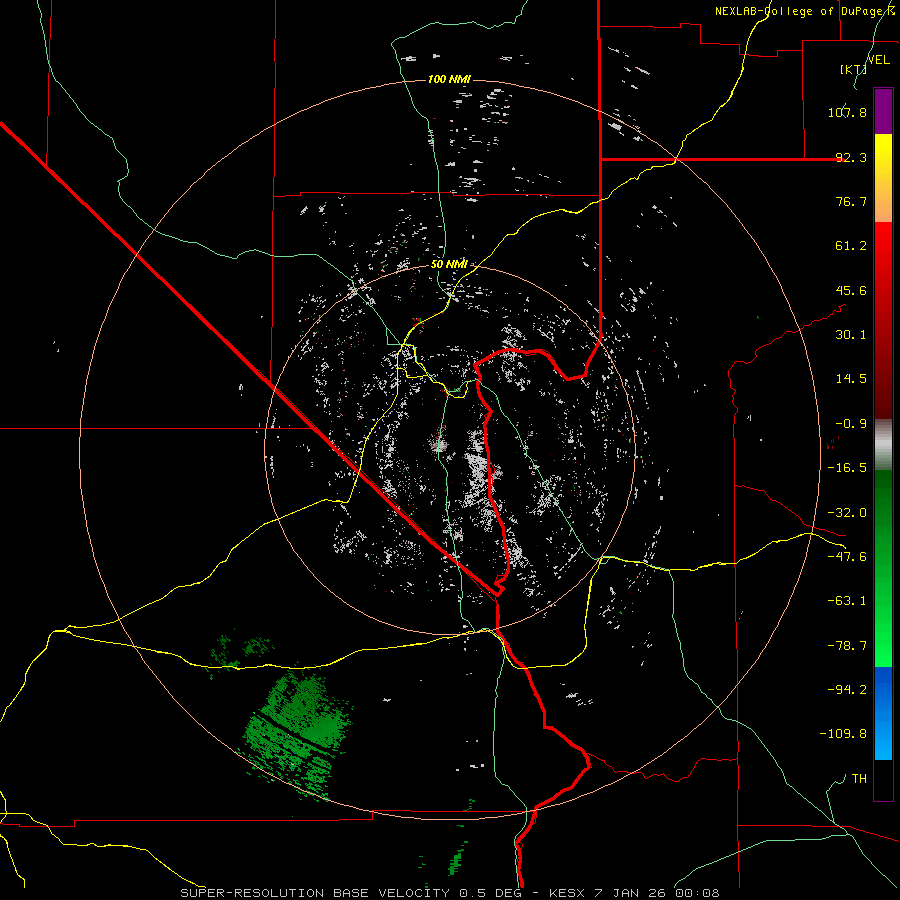Click the 61.2 velocity scale value
The width and height of the screenshot is (900, 900).
pyautogui.click(x=851, y=246)
